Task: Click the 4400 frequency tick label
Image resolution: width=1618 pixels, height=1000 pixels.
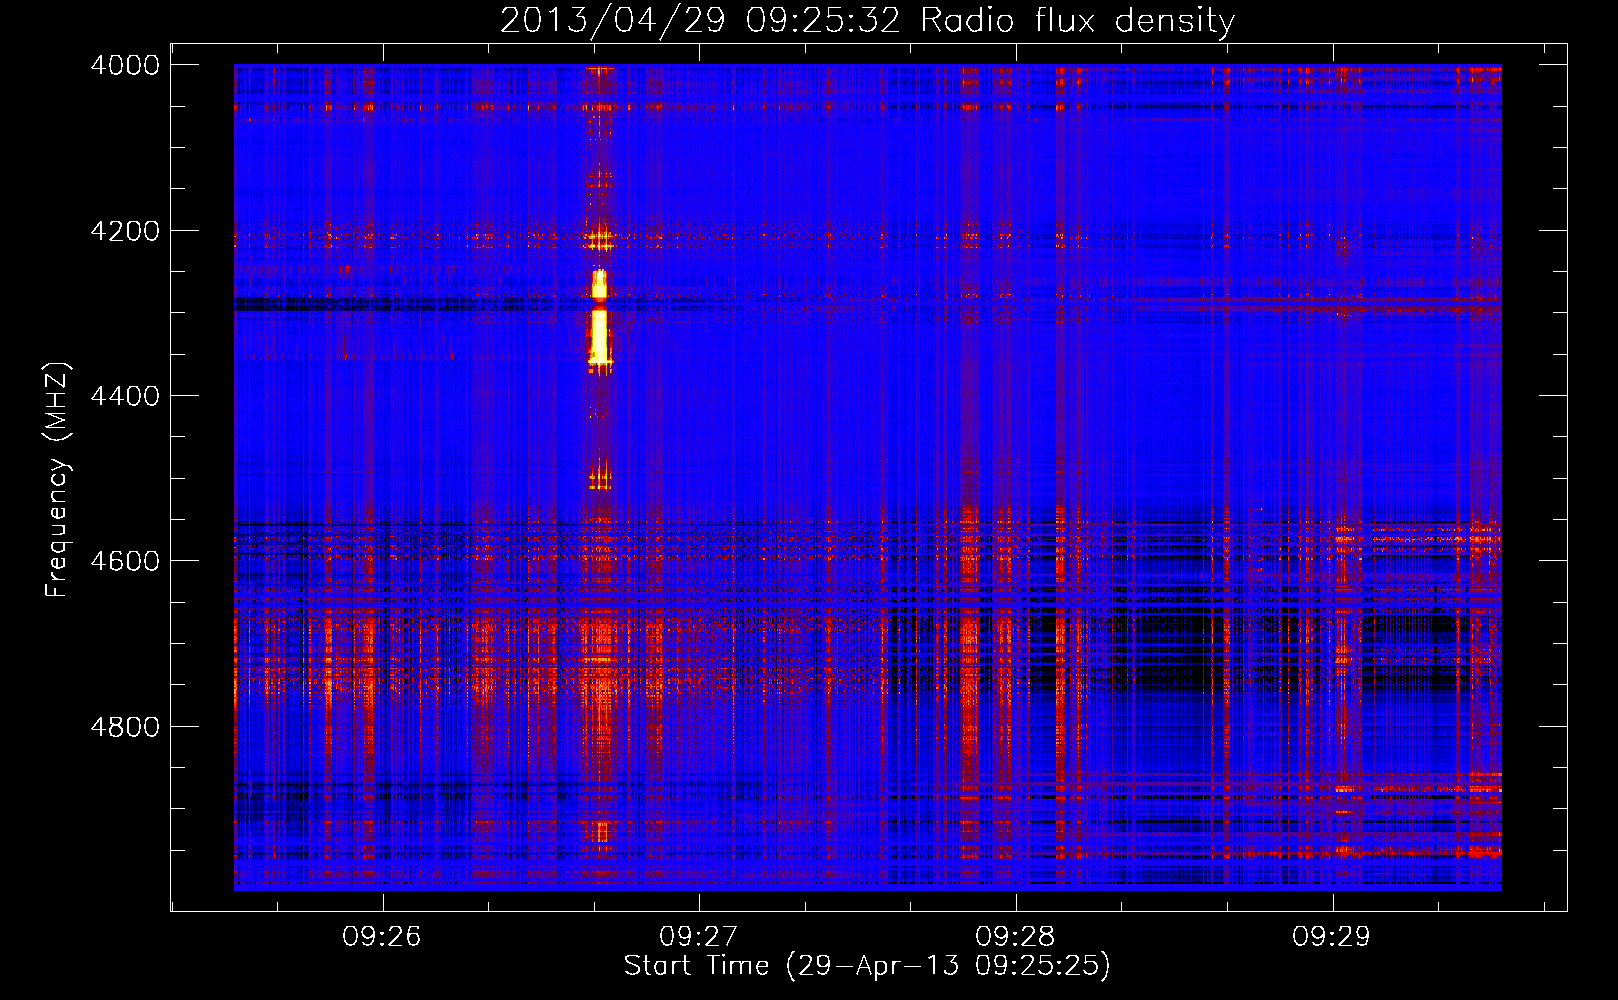Action: coord(124,396)
